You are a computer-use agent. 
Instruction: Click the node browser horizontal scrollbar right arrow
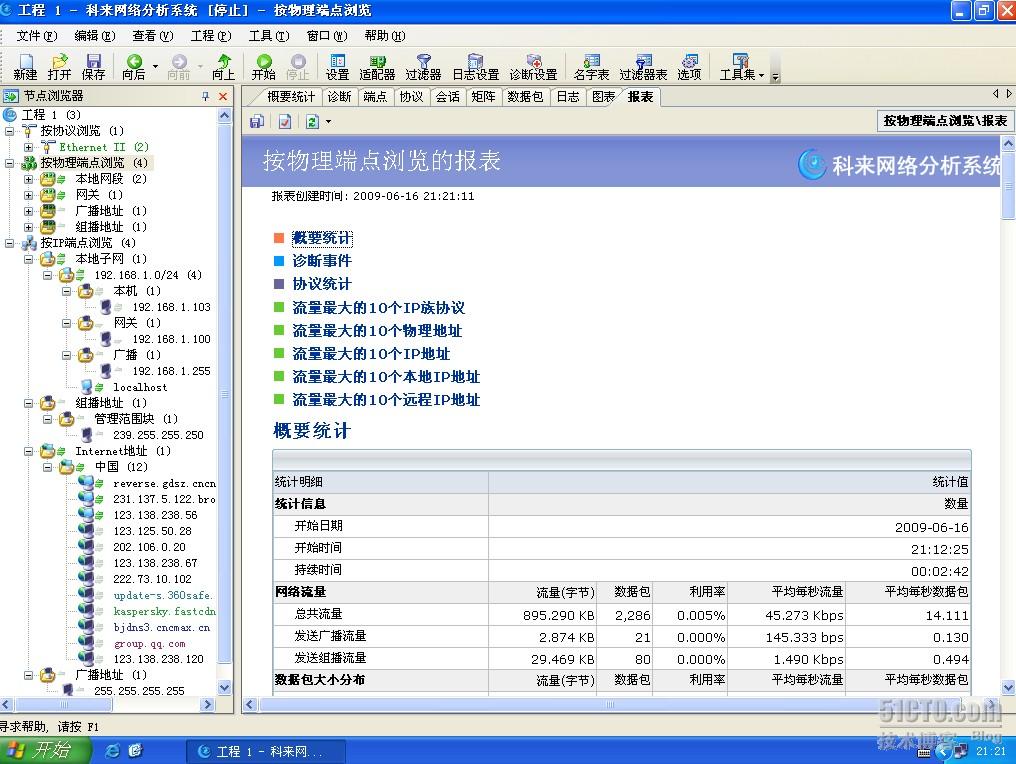208,704
